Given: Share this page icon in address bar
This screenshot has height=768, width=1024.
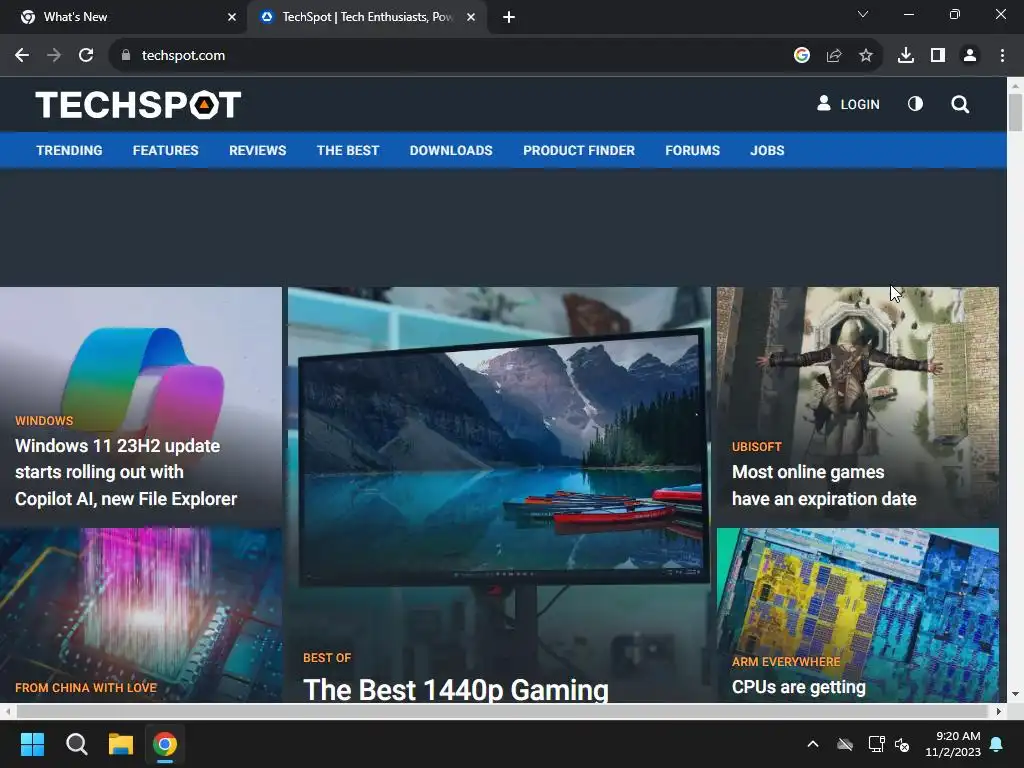Looking at the screenshot, I should point(833,56).
